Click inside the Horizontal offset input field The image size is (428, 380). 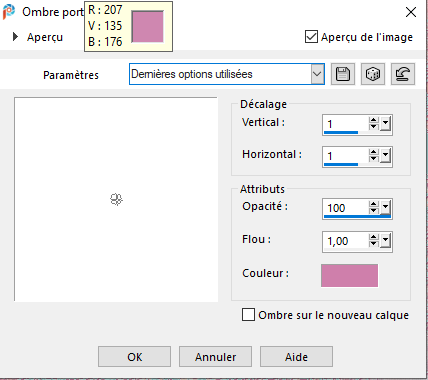pyautogui.click(x=346, y=156)
